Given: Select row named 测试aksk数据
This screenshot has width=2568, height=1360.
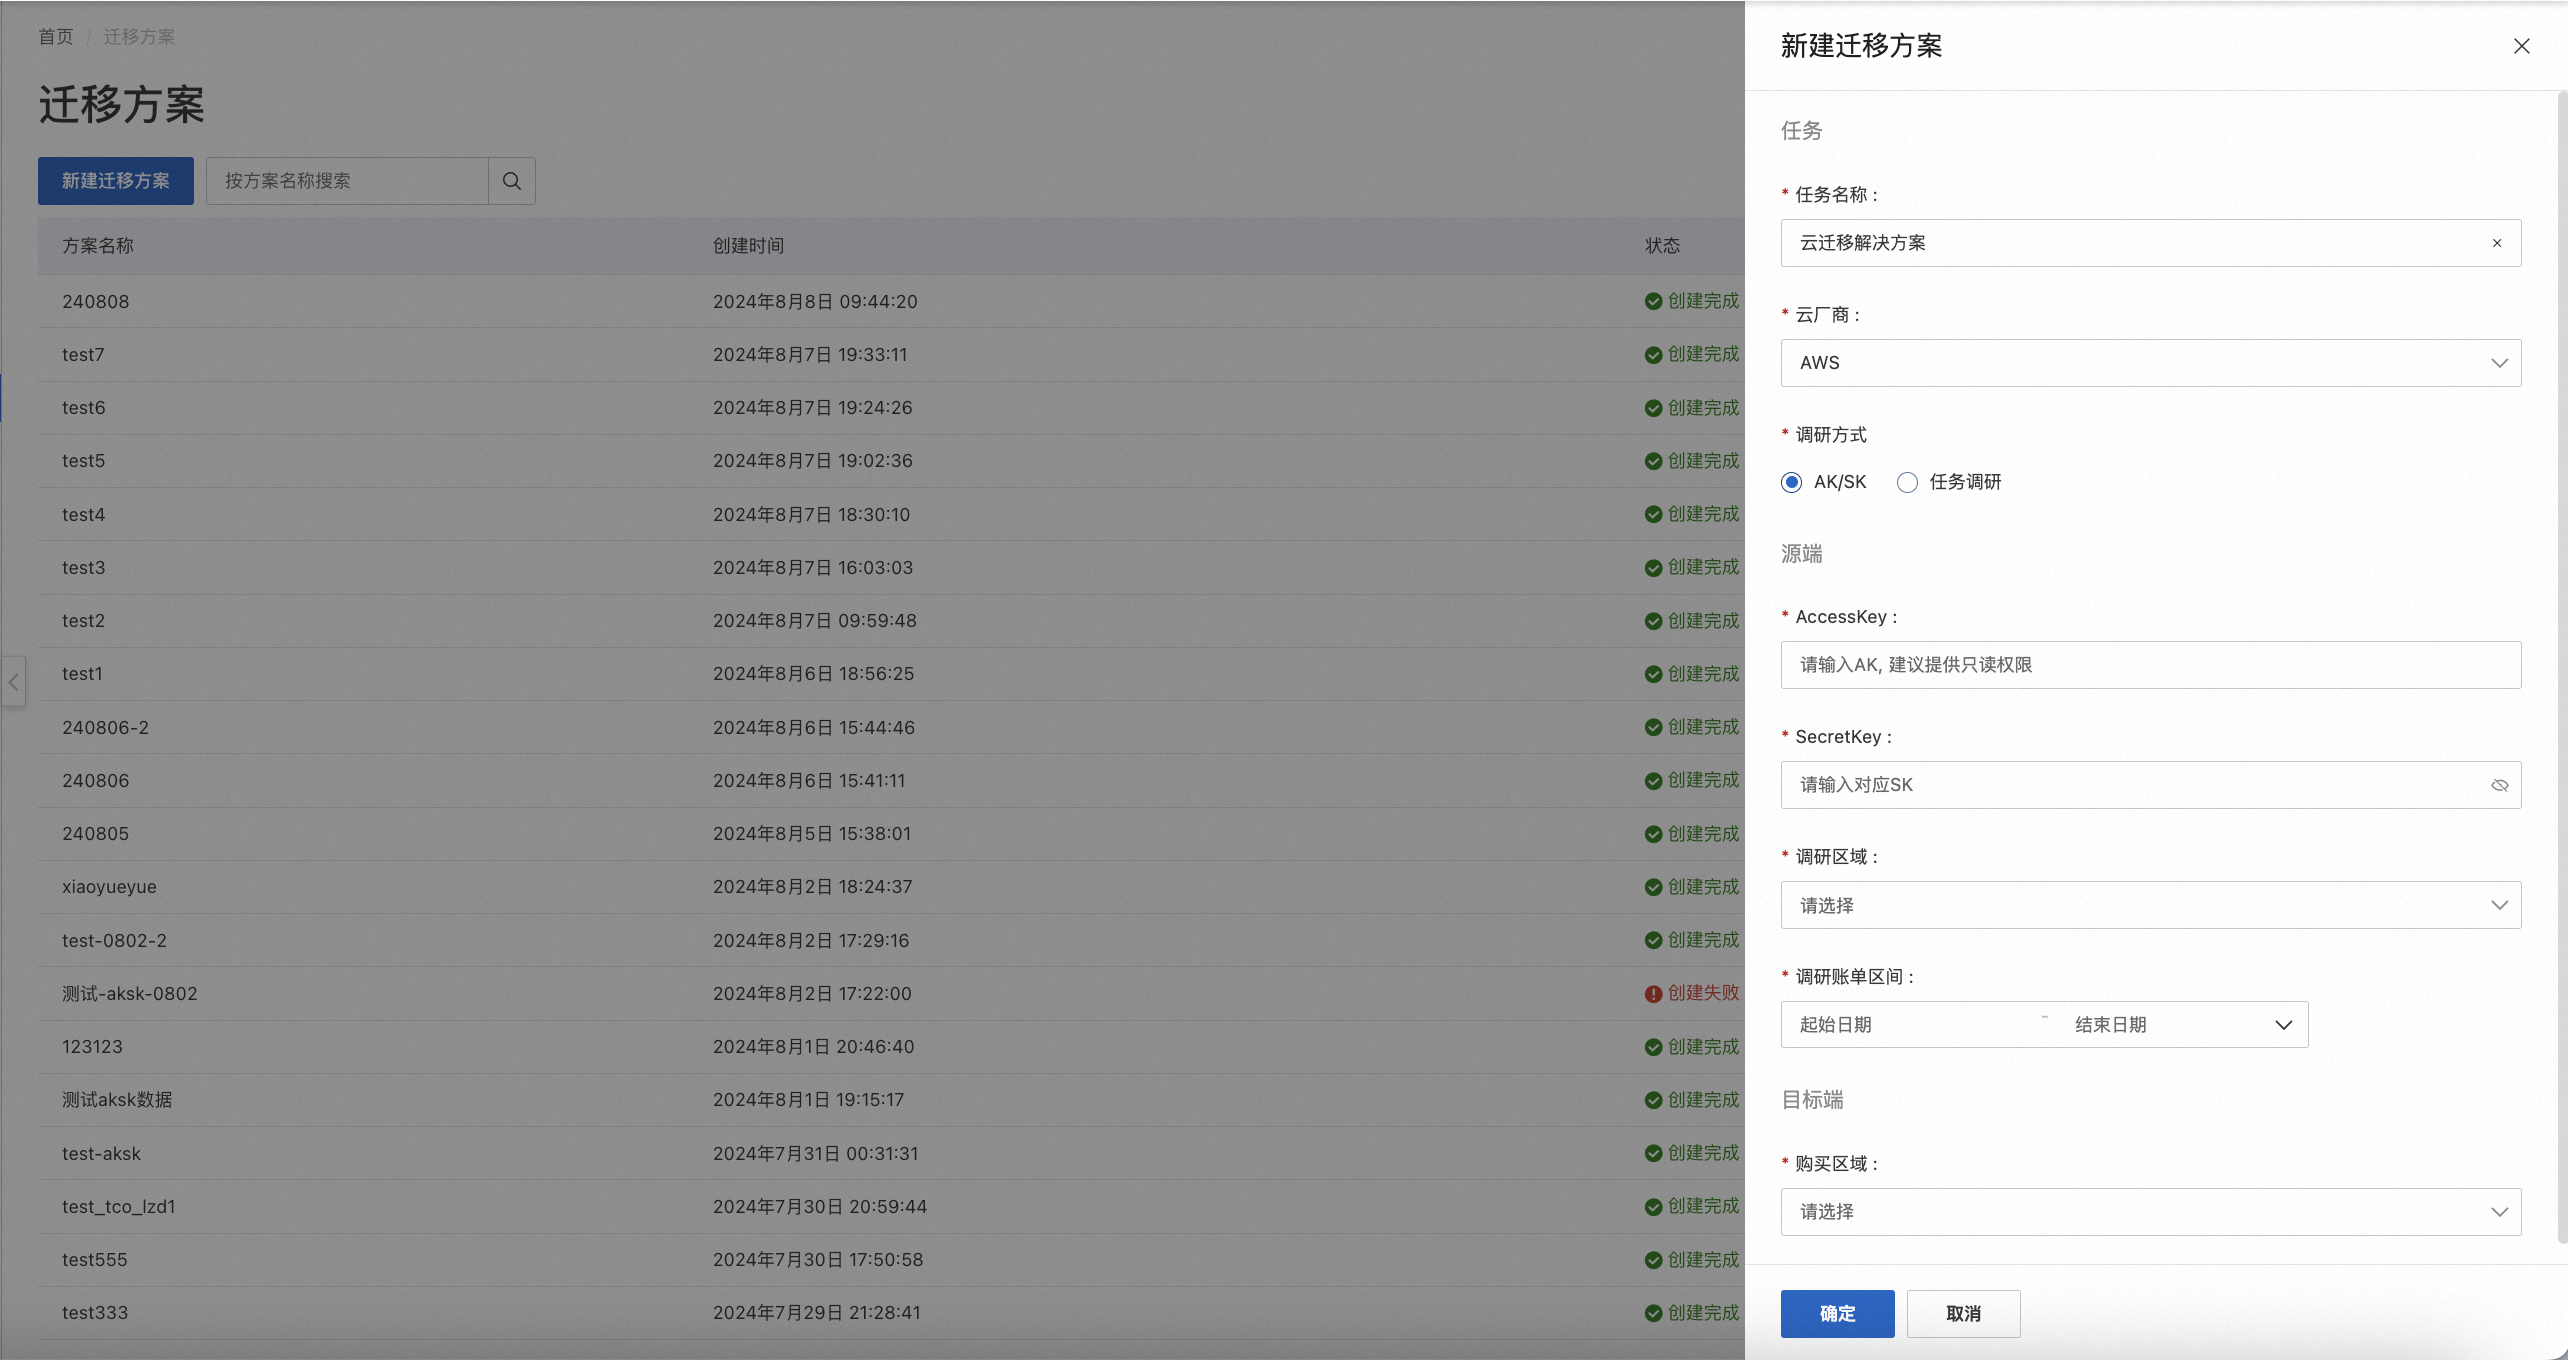Looking at the screenshot, I should coord(892,1100).
